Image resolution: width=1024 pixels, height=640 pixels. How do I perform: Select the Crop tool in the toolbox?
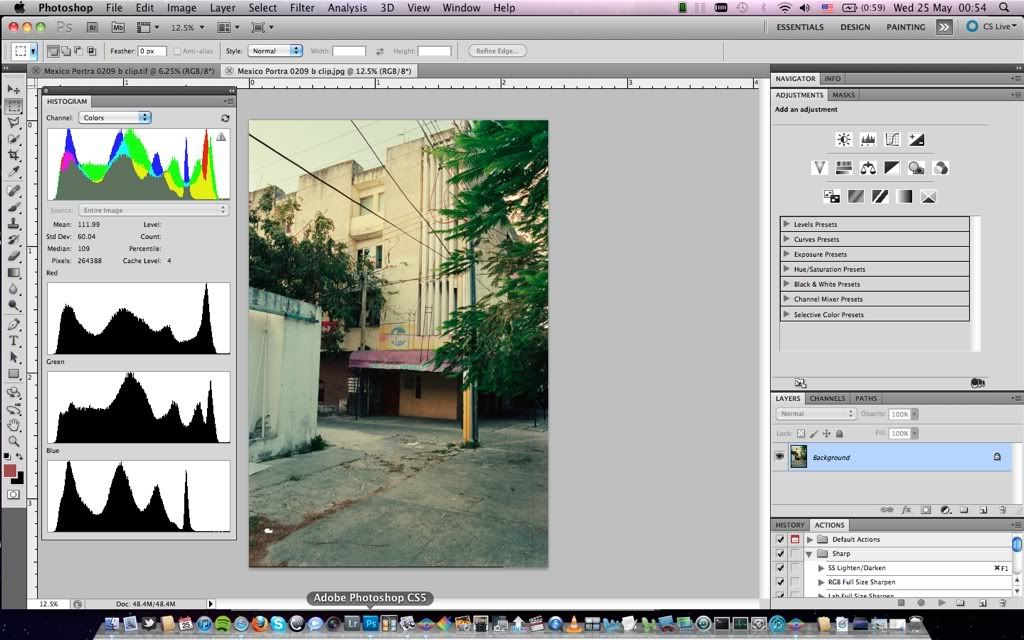(x=14, y=155)
